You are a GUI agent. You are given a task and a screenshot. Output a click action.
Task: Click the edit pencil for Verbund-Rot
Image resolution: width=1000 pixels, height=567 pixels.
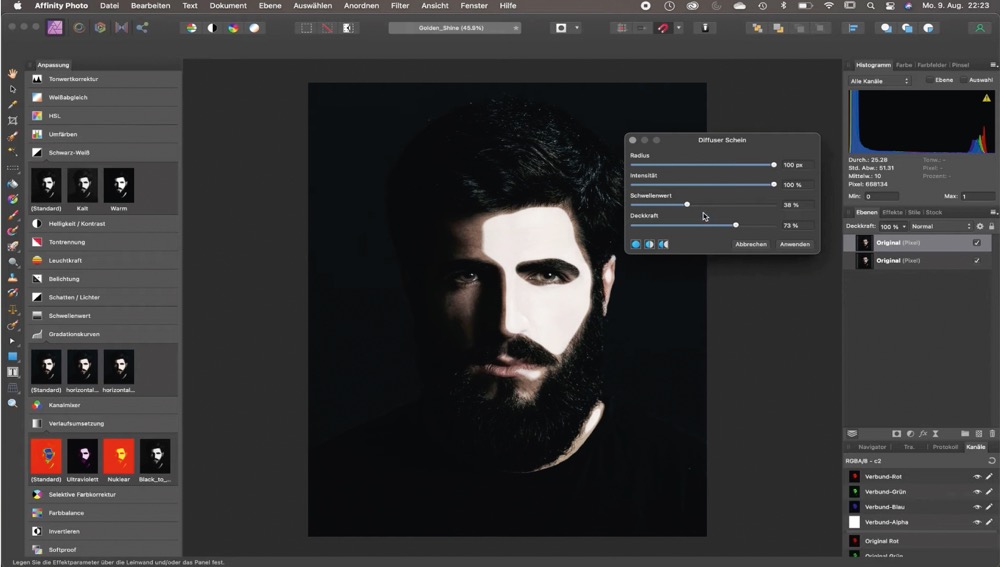click(x=990, y=477)
